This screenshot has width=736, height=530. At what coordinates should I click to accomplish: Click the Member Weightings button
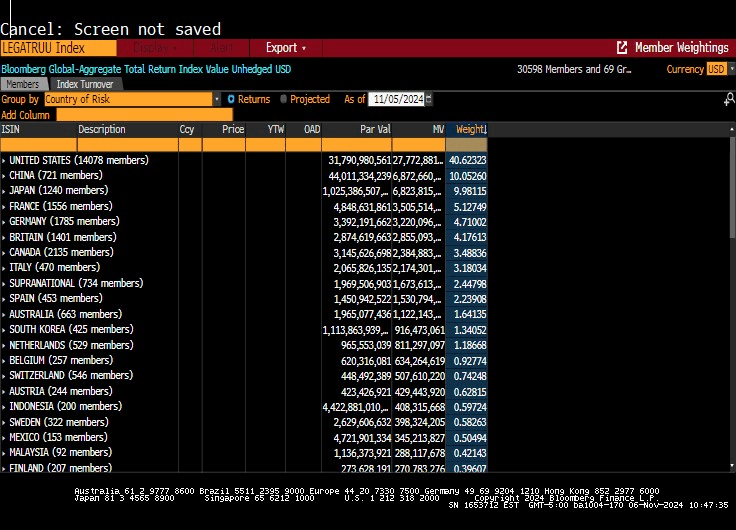[x=673, y=47]
